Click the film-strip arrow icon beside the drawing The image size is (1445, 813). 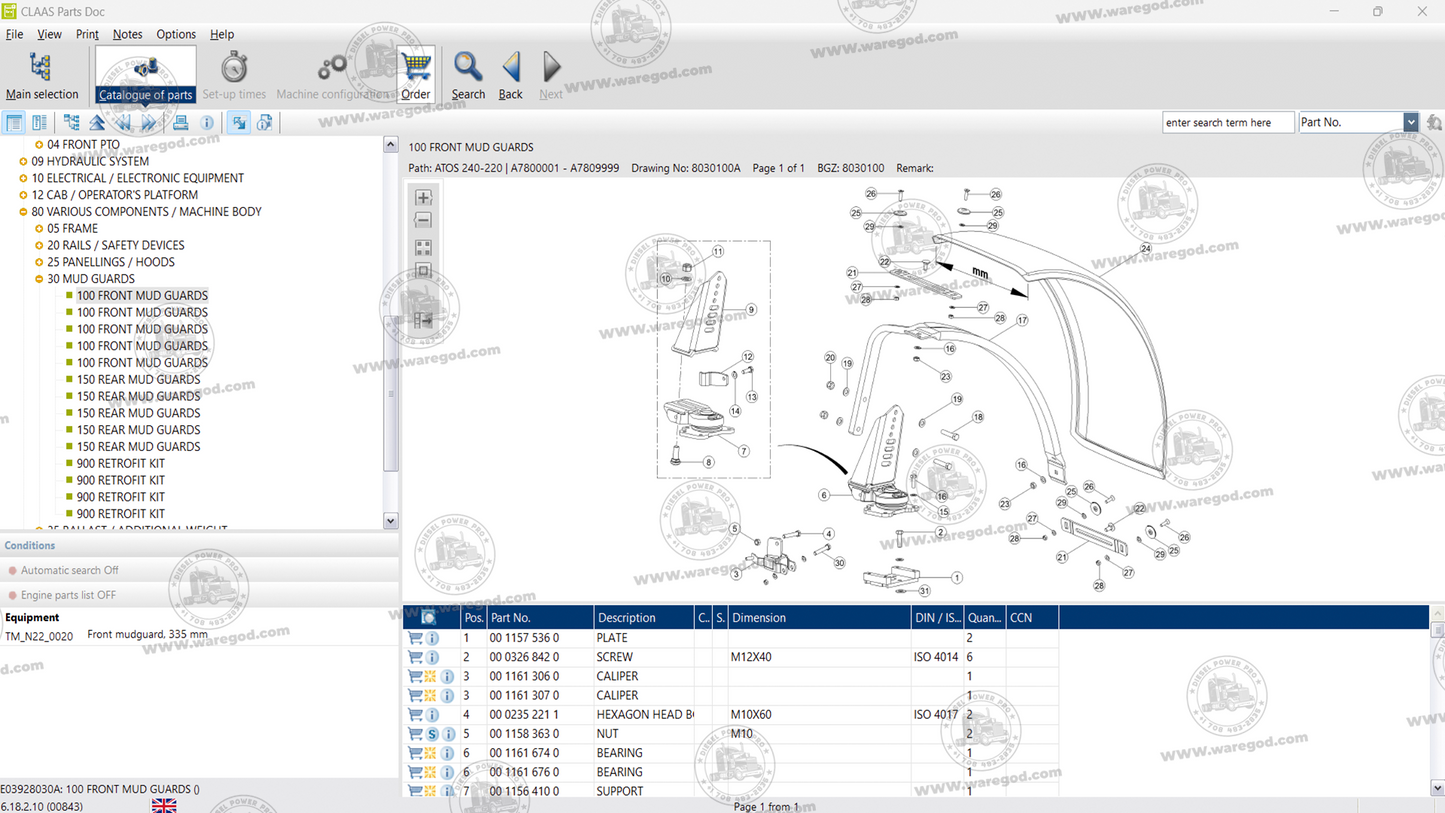423,321
